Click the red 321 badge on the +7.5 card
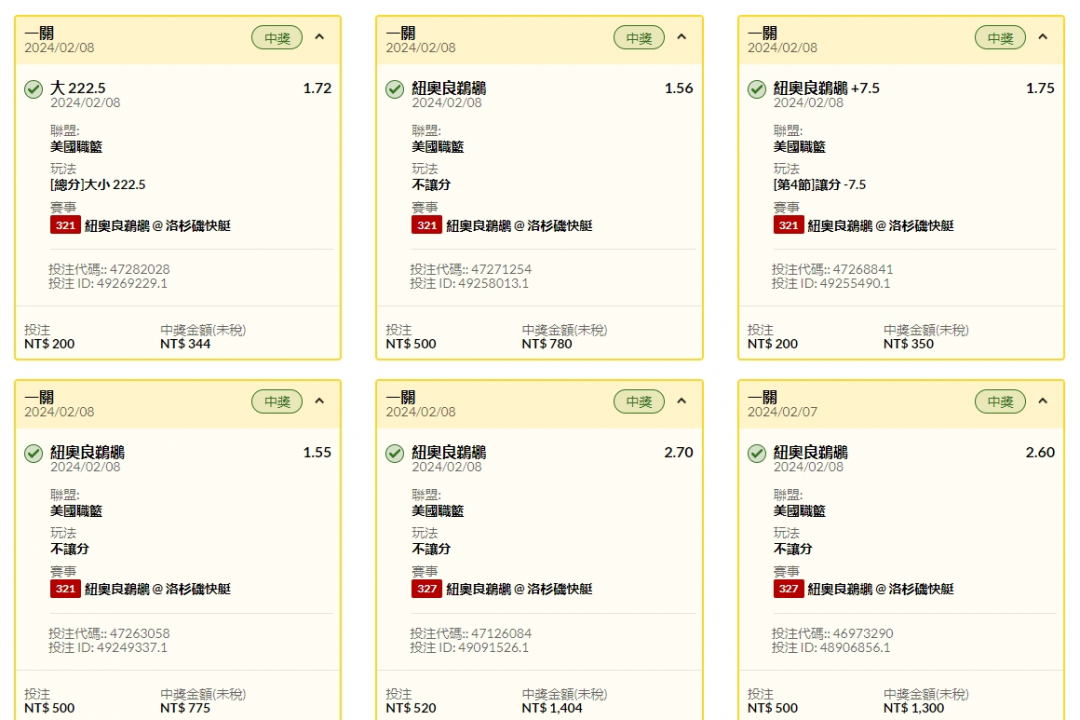1080x720 pixels. pyautogui.click(x=789, y=225)
